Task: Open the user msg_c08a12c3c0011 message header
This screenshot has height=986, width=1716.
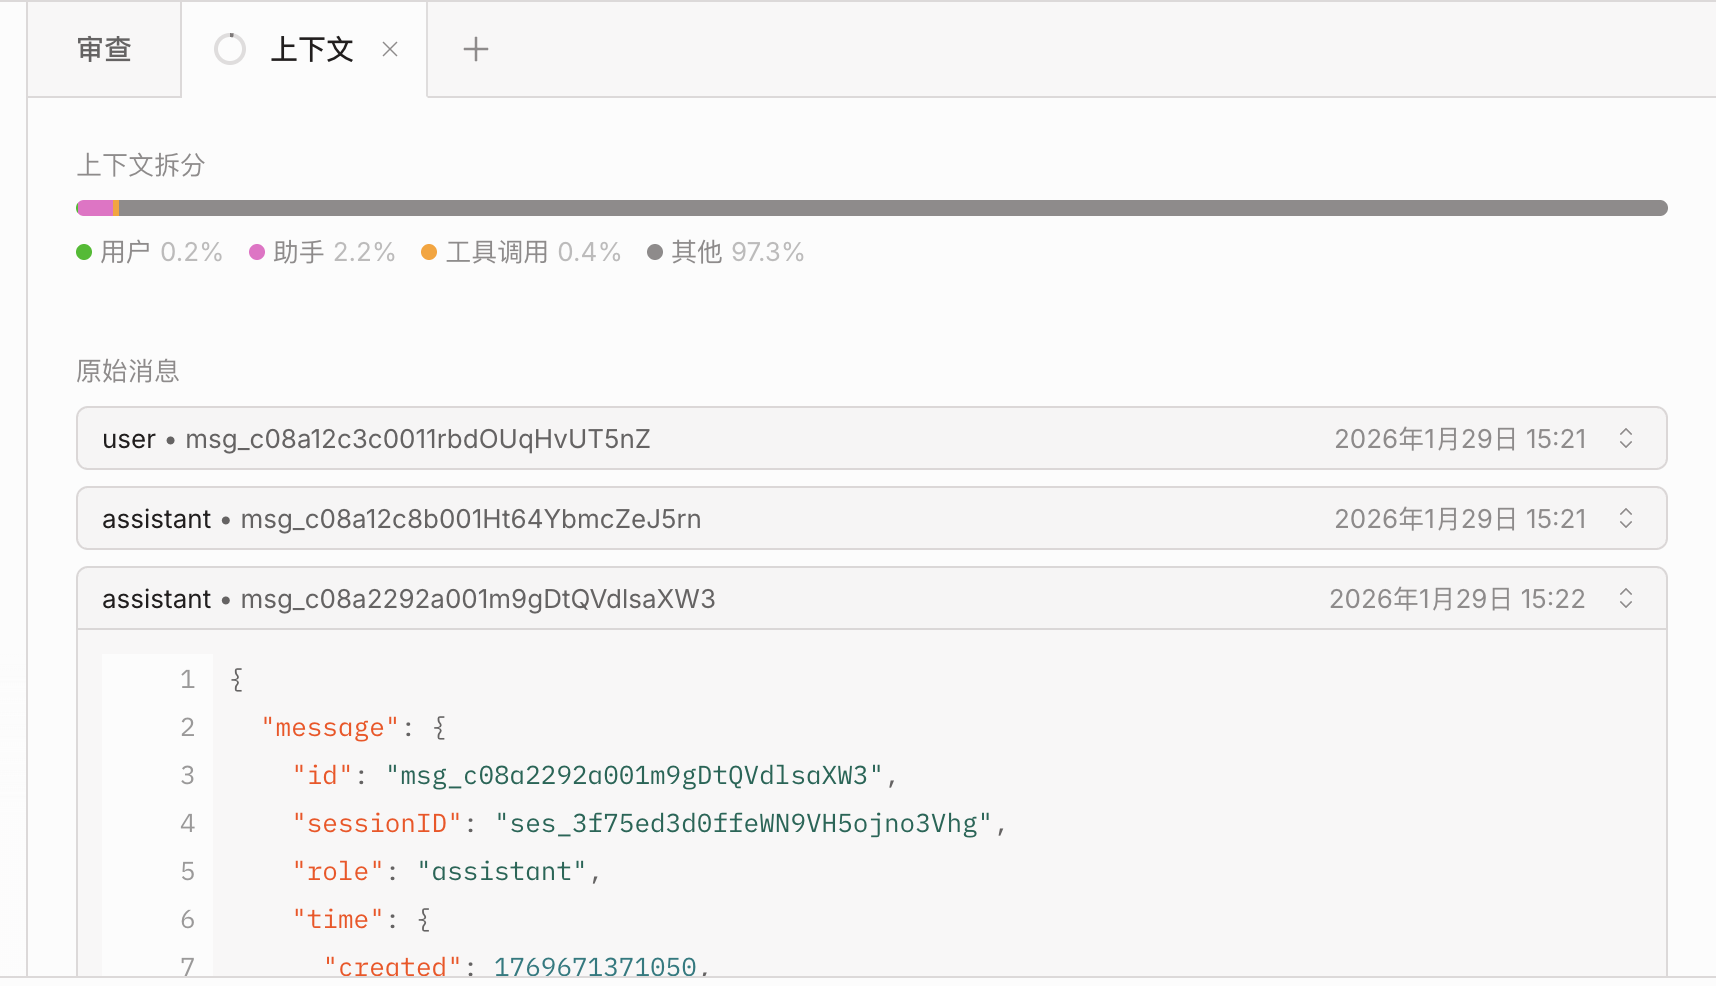Action: [x=376, y=439]
